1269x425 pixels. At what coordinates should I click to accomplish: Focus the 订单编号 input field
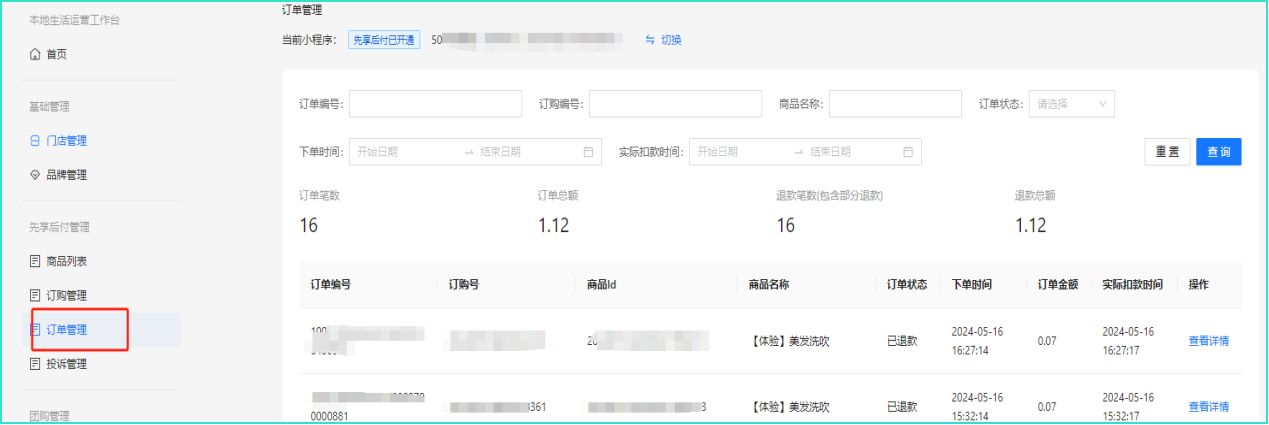[x=435, y=104]
